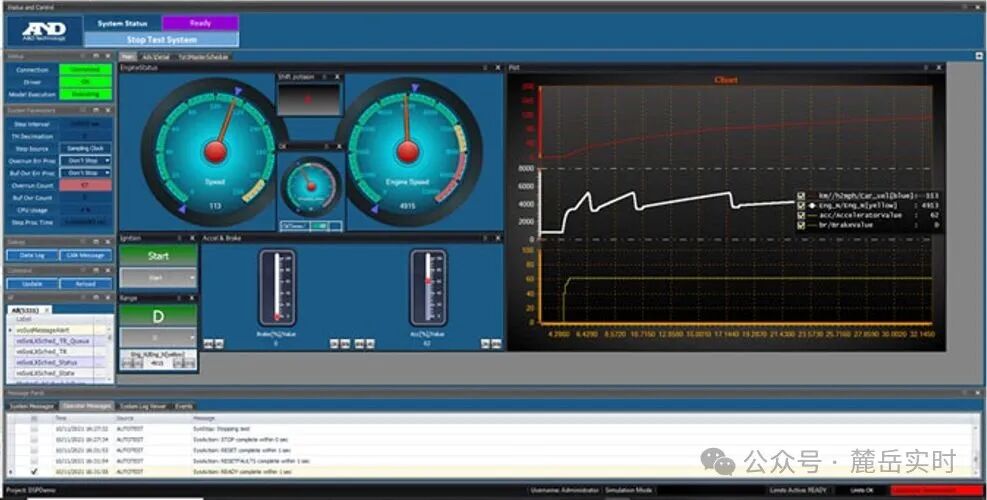The width and height of the screenshot is (987, 500).
Task: Open the CAN Message dialog
Action: pos(86,255)
